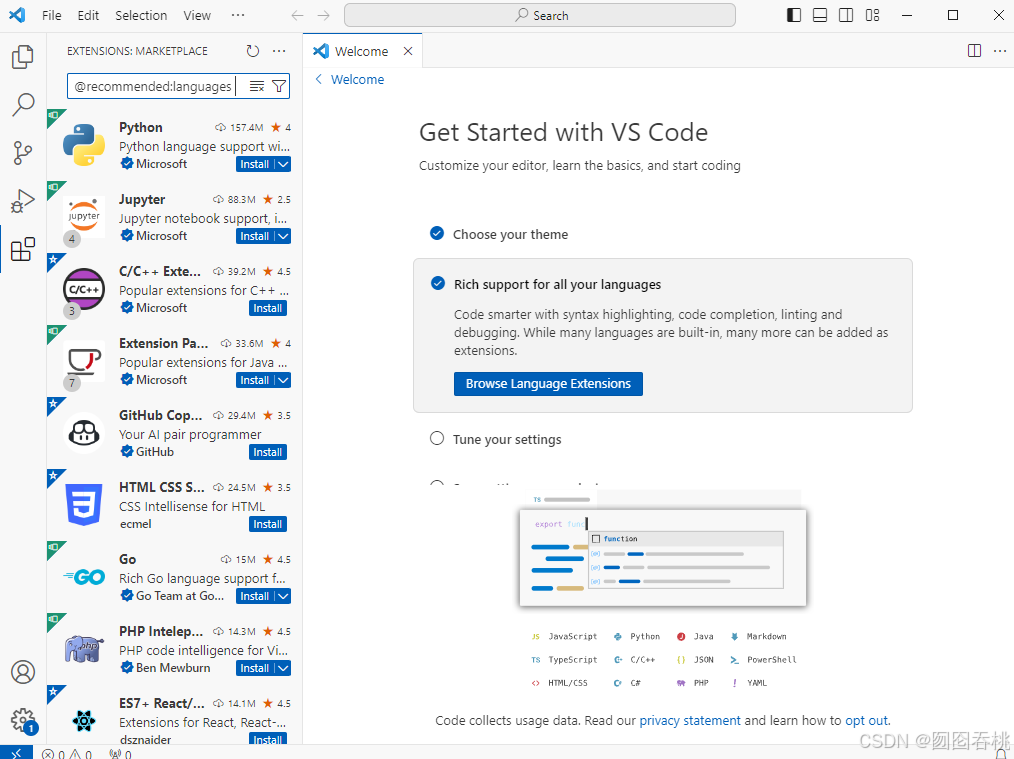Select the ES7+ React extension icon

84,720
